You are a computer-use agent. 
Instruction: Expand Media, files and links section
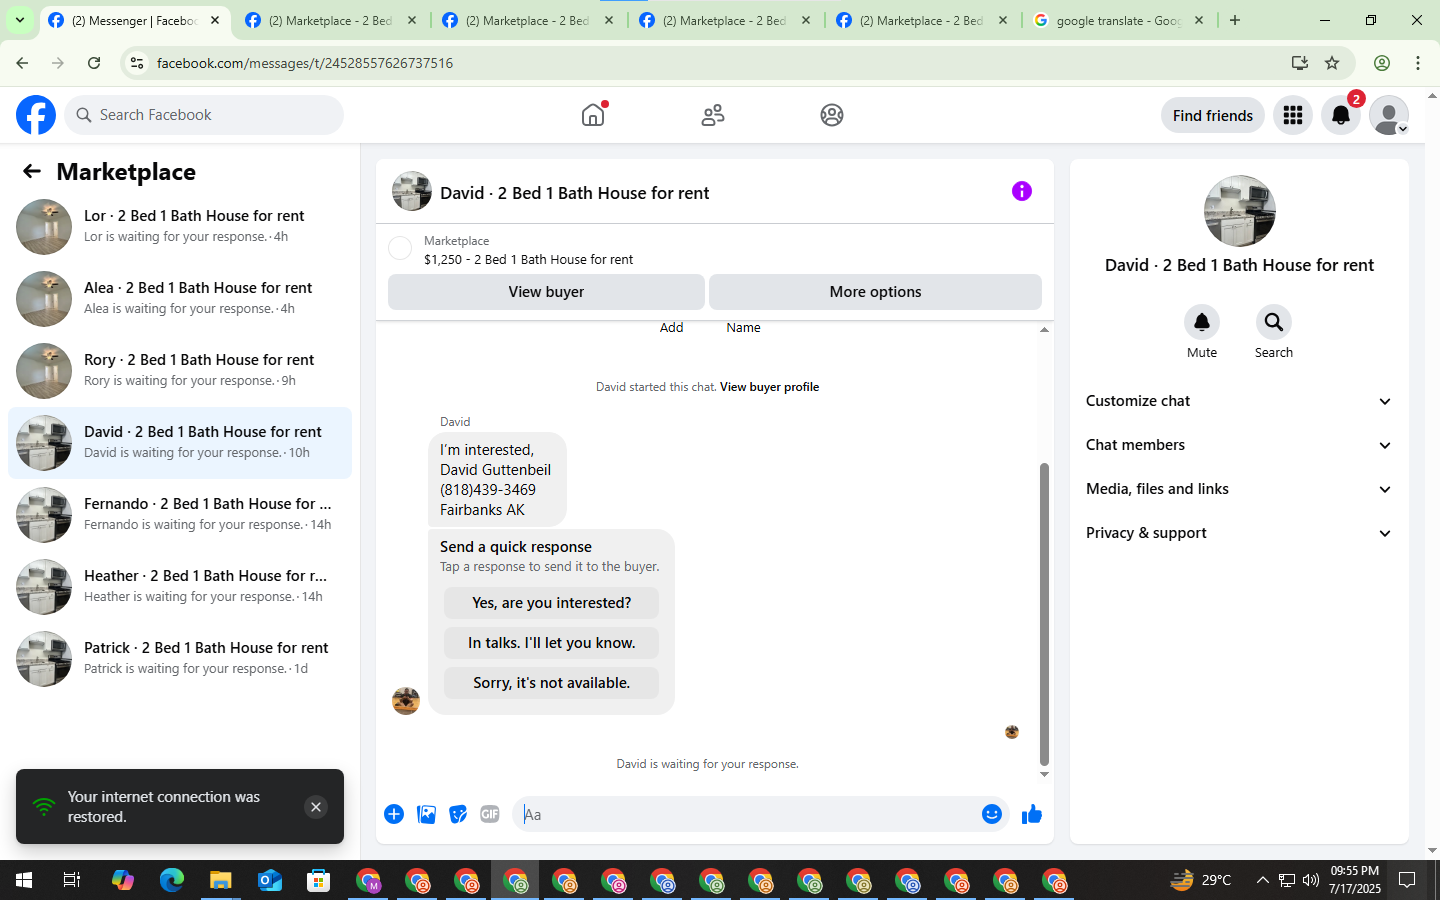coord(1240,489)
